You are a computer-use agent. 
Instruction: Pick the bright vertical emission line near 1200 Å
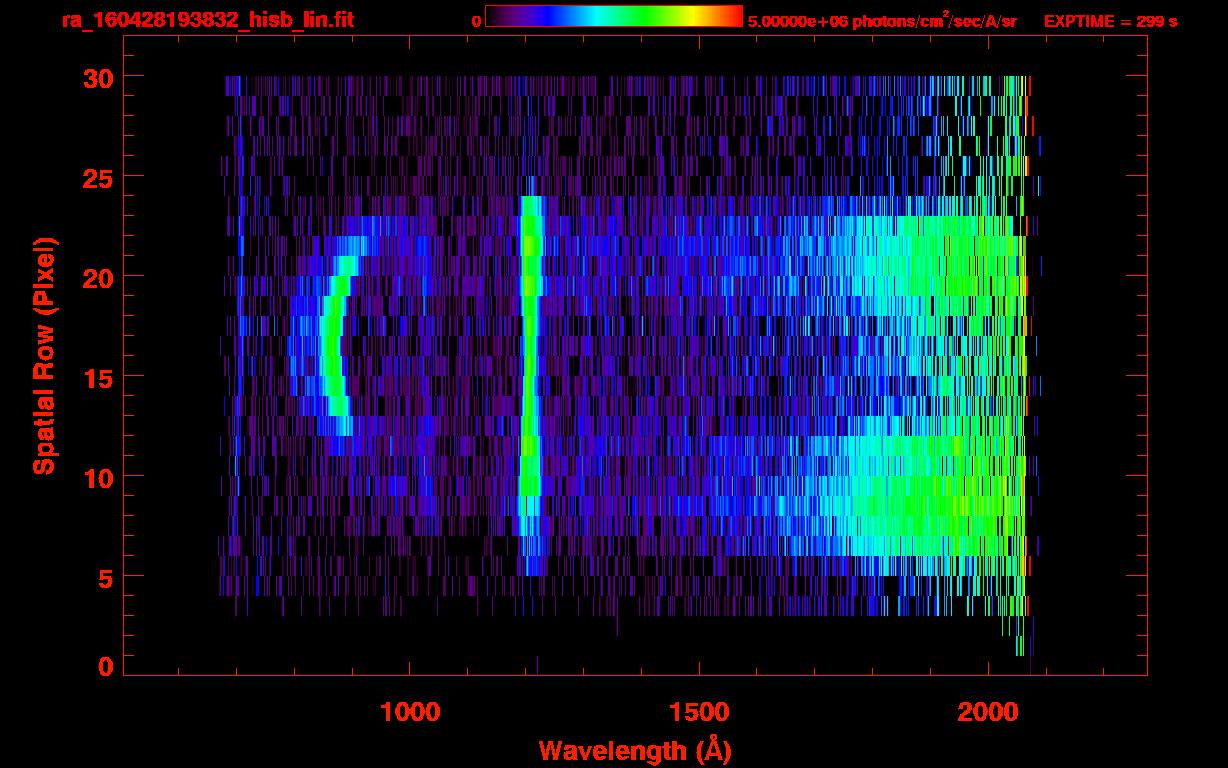pyautogui.click(x=529, y=350)
